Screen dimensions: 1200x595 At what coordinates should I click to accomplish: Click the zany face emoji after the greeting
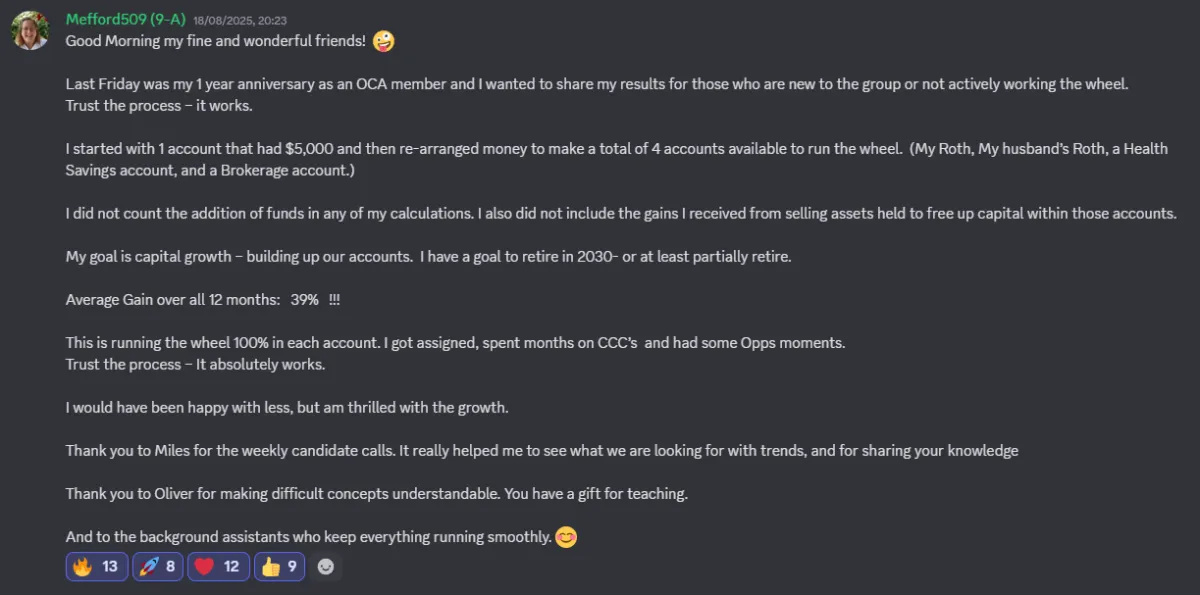click(x=383, y=41)
